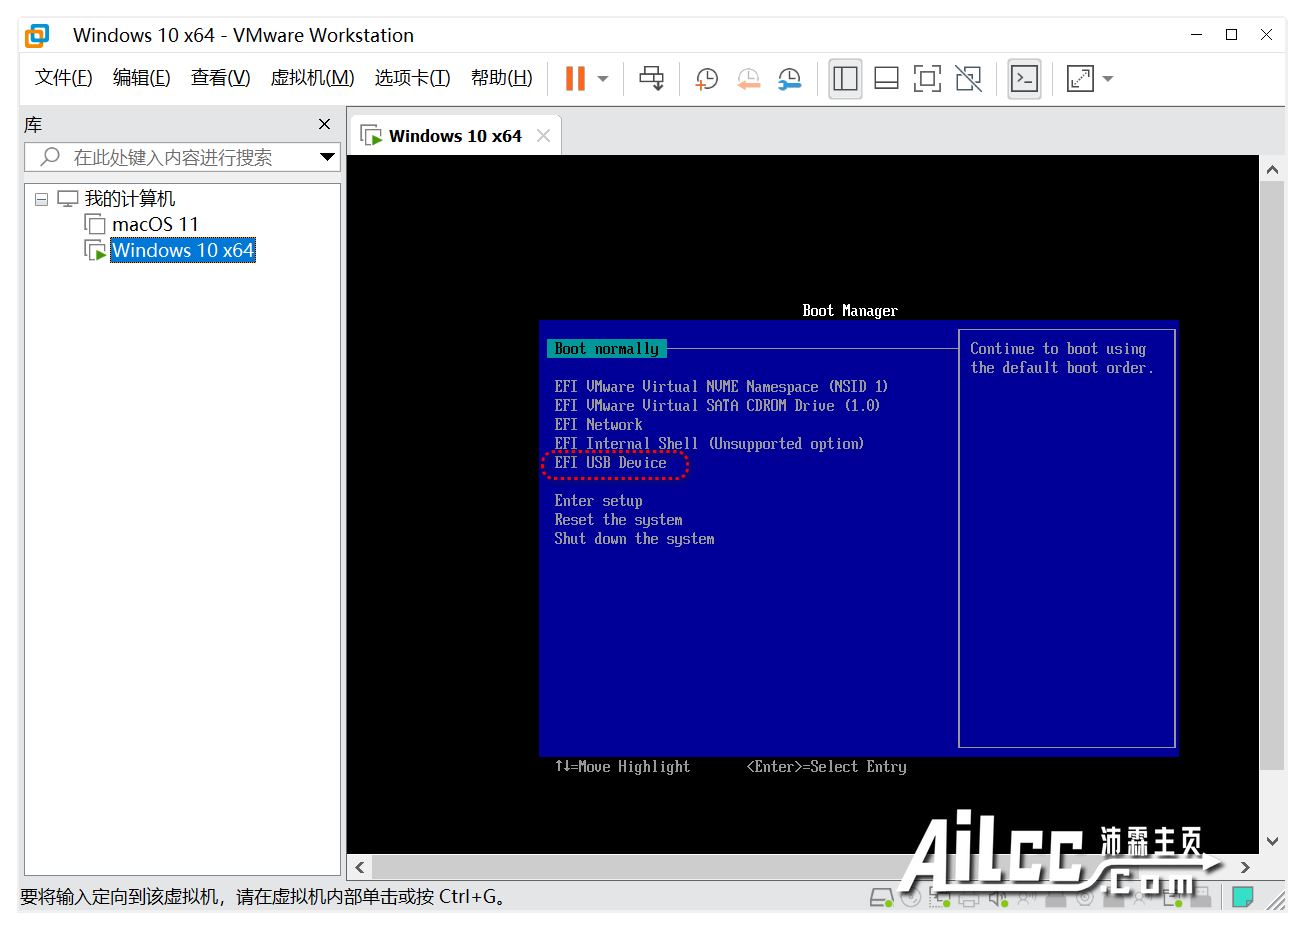Screen dimensions: 1306x938
Task: Open the 帮助(H) menu
Action: 502,78
